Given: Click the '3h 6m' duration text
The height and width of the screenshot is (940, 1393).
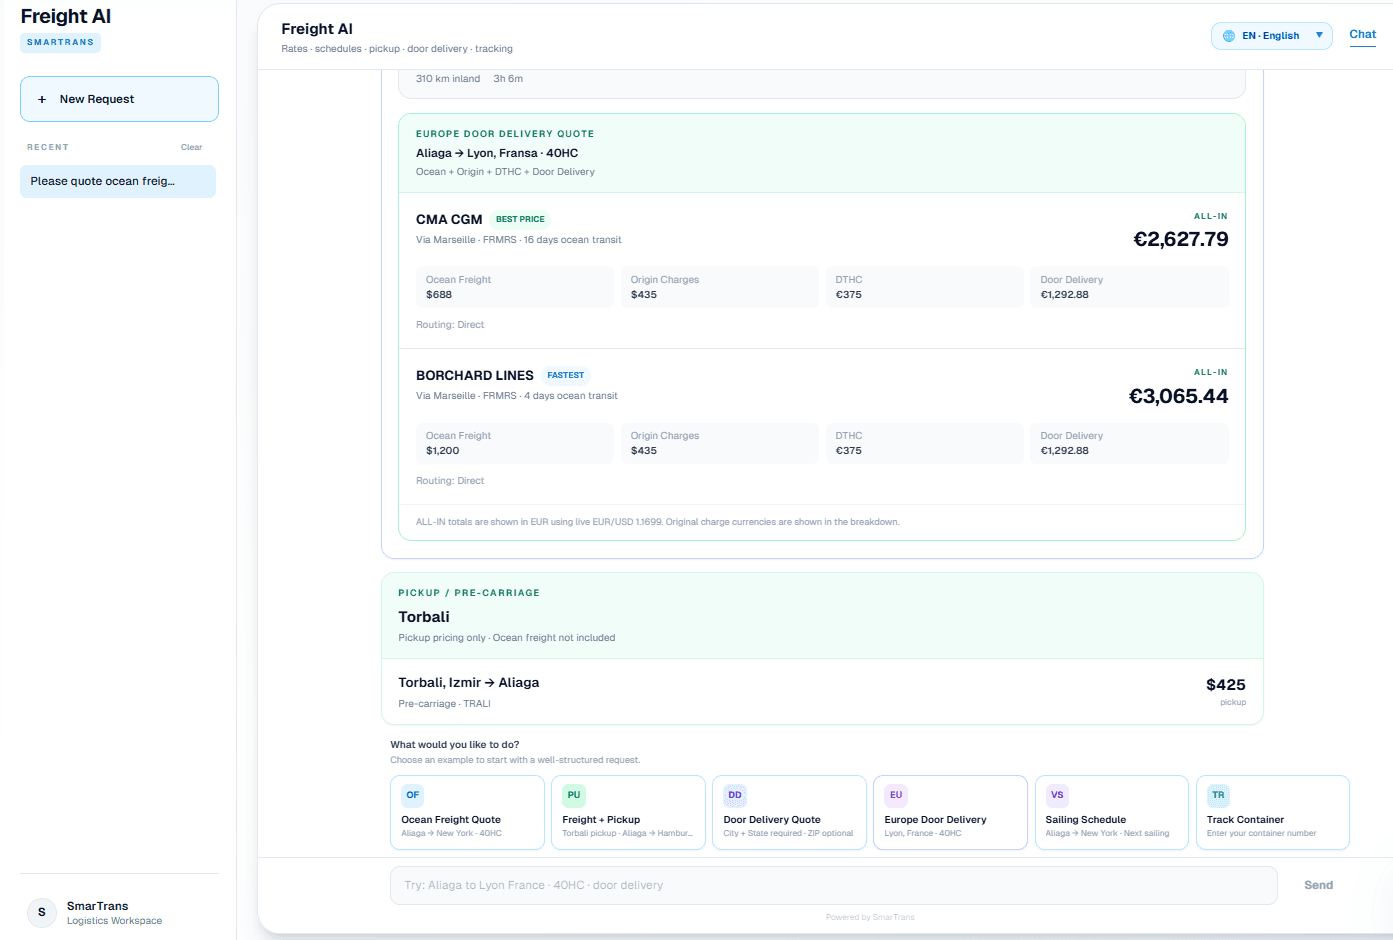Looking at the screenshot, I should [508, 79].
